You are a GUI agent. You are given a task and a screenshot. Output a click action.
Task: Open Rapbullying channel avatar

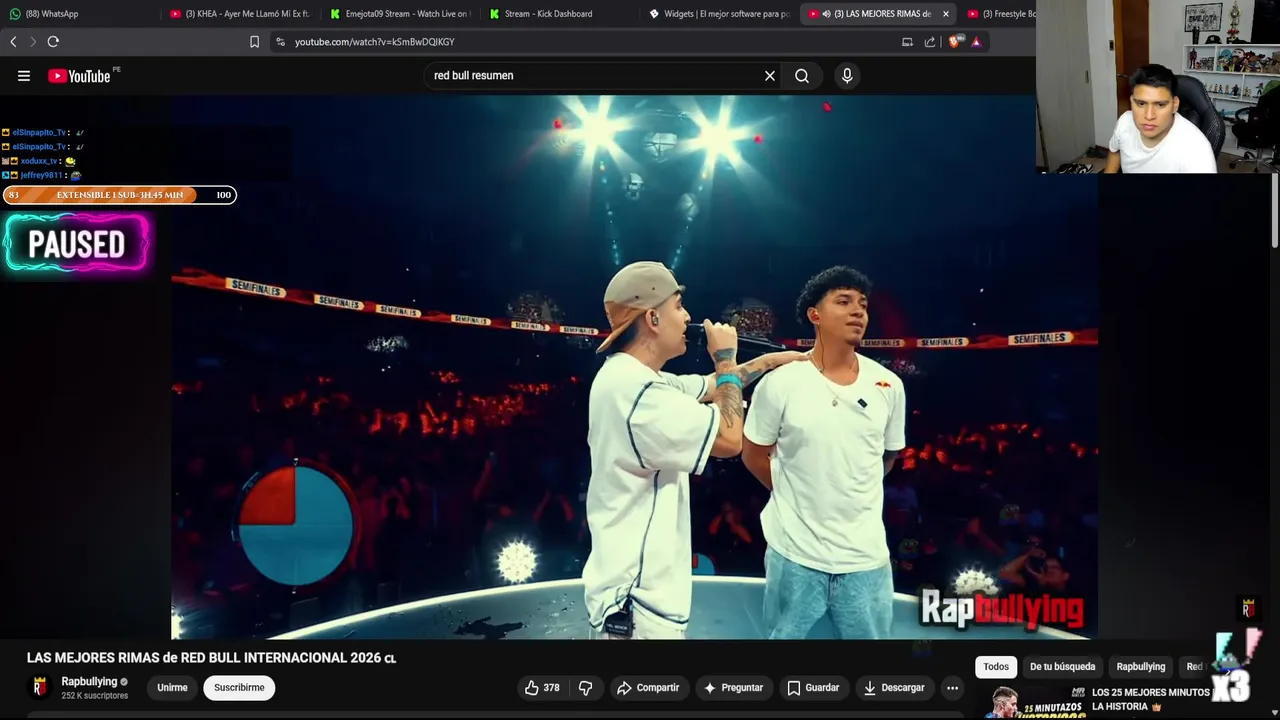coord(40,687)
